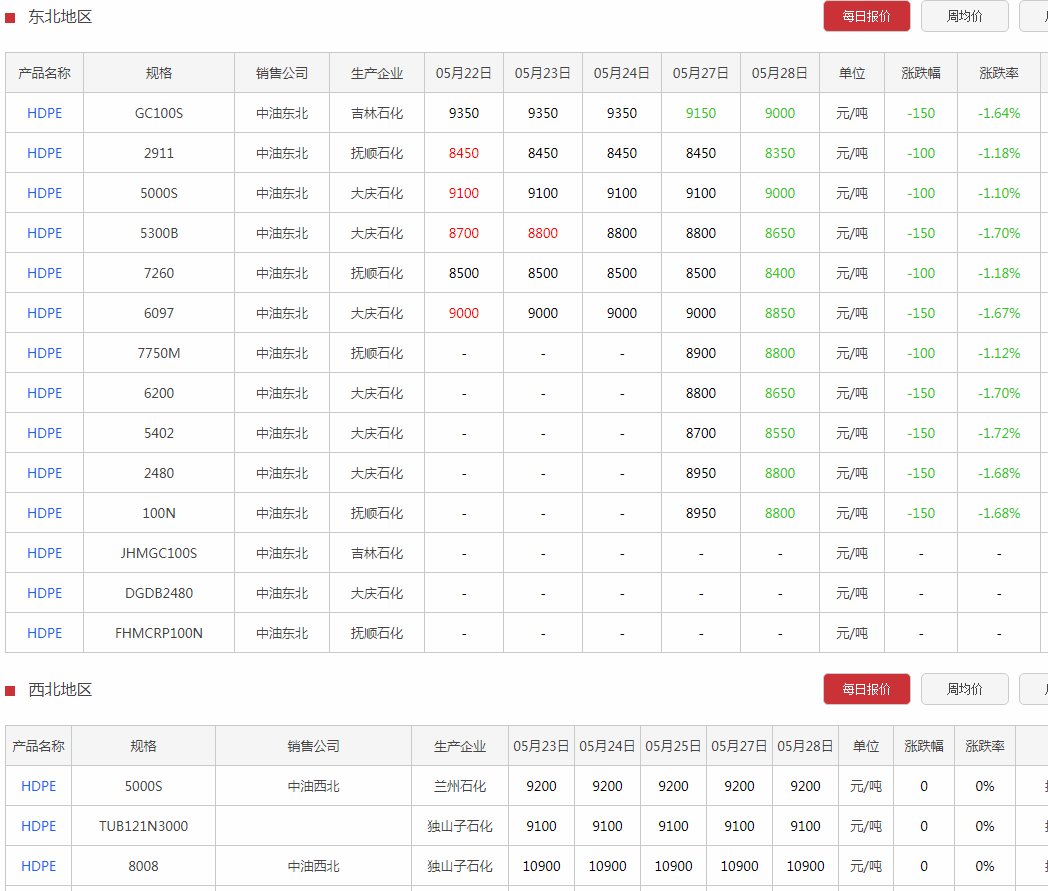
Task: Click HDPE link for 6097 spec
Action: coord(44,313)
